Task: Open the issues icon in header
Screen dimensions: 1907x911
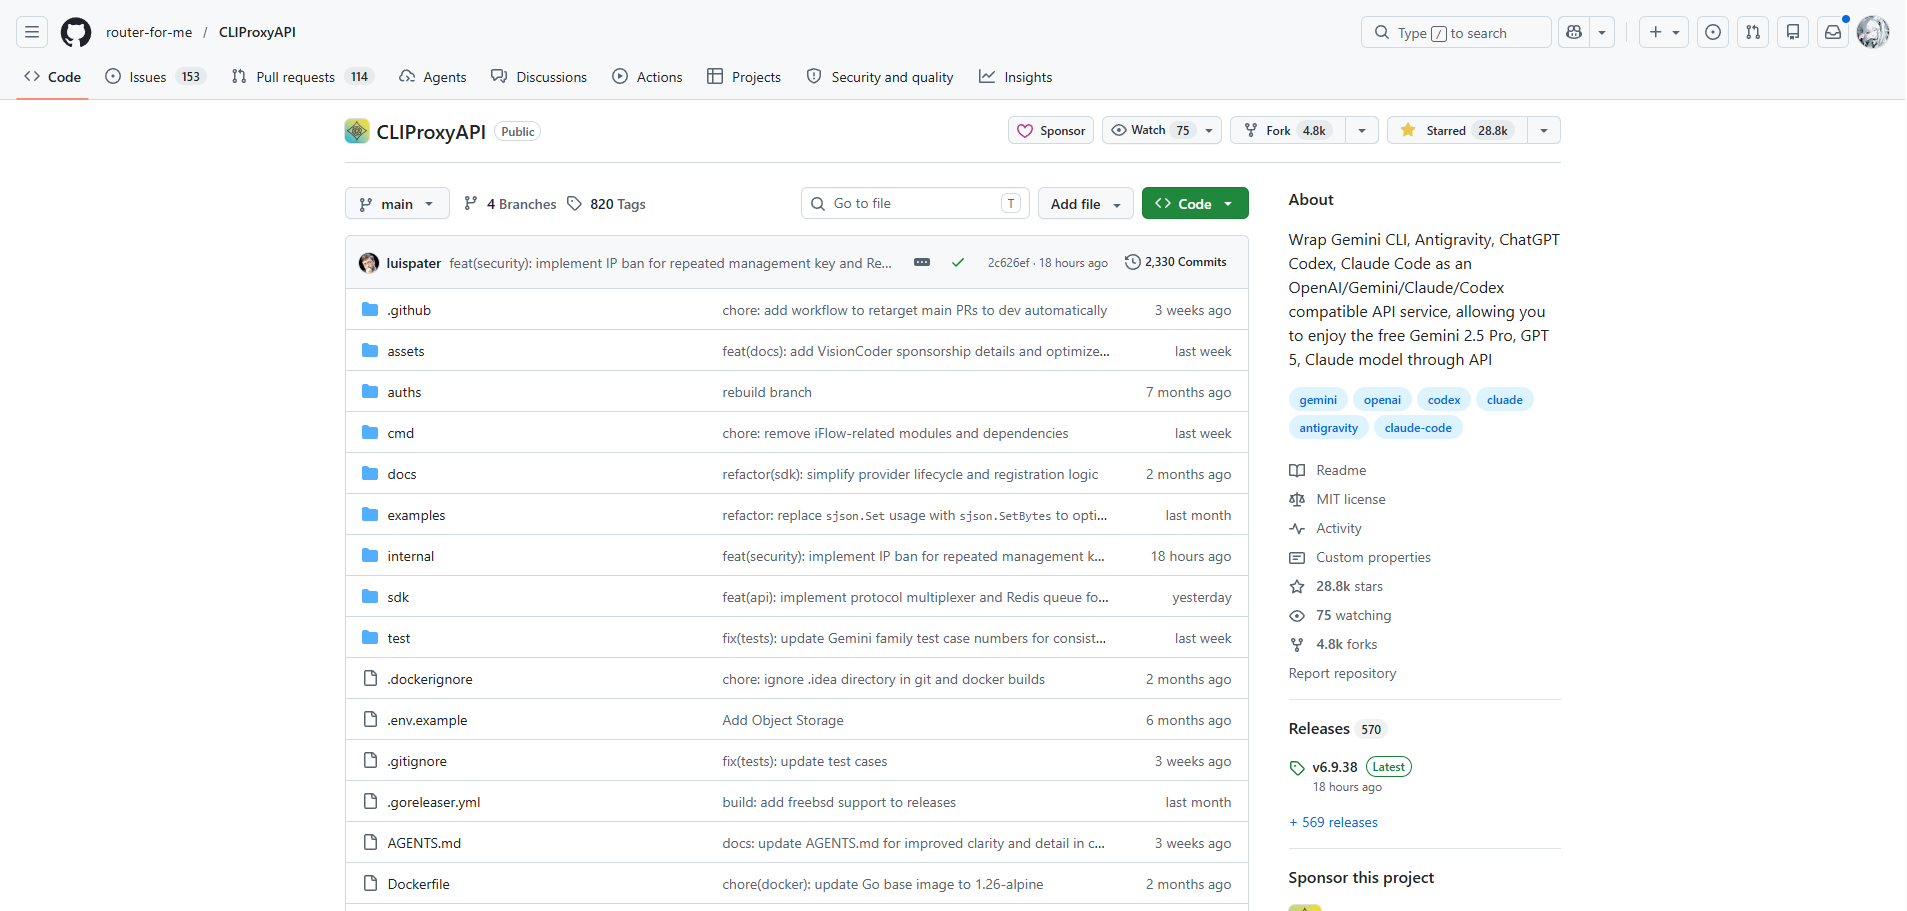Action: tap(1713, 32)
